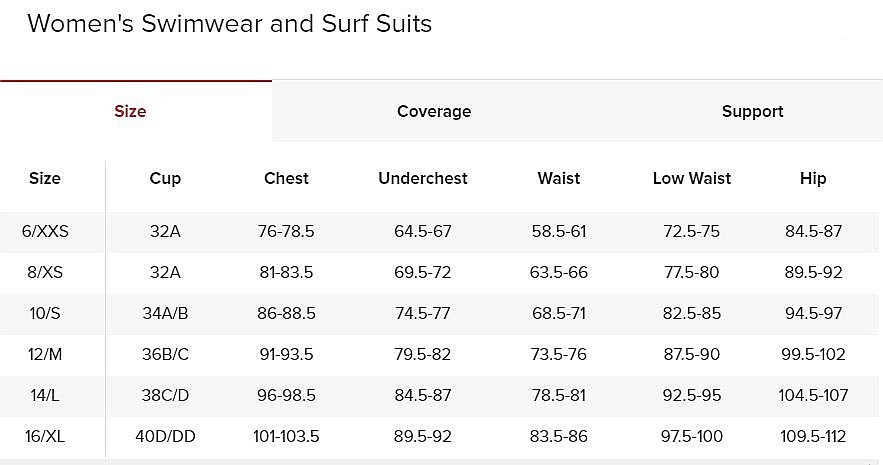Click the 36B/C cup cell
Viewport: 883px width, 465px height.
click(x=165, y=354)
